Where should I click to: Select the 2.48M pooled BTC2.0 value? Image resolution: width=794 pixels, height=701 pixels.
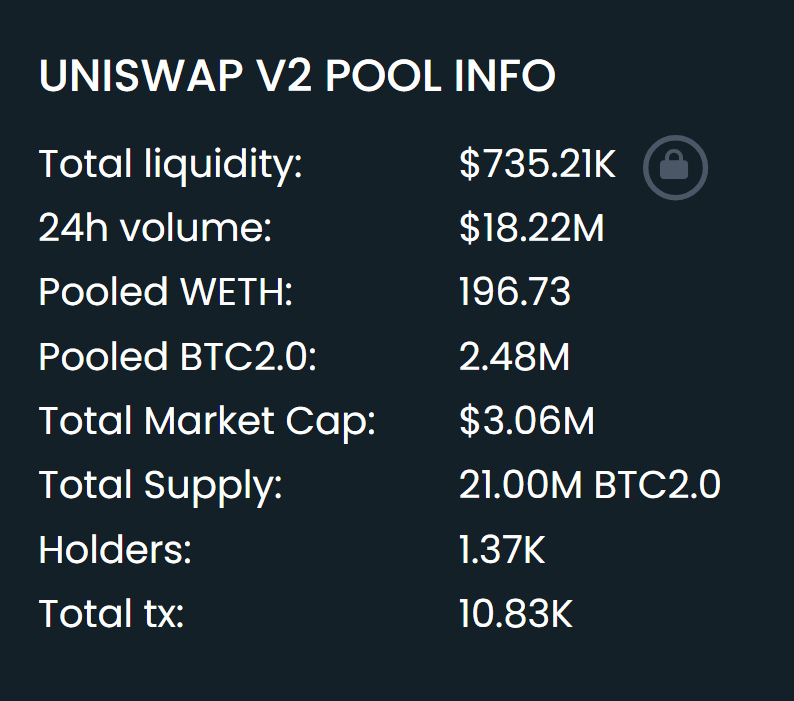point(514,357)
